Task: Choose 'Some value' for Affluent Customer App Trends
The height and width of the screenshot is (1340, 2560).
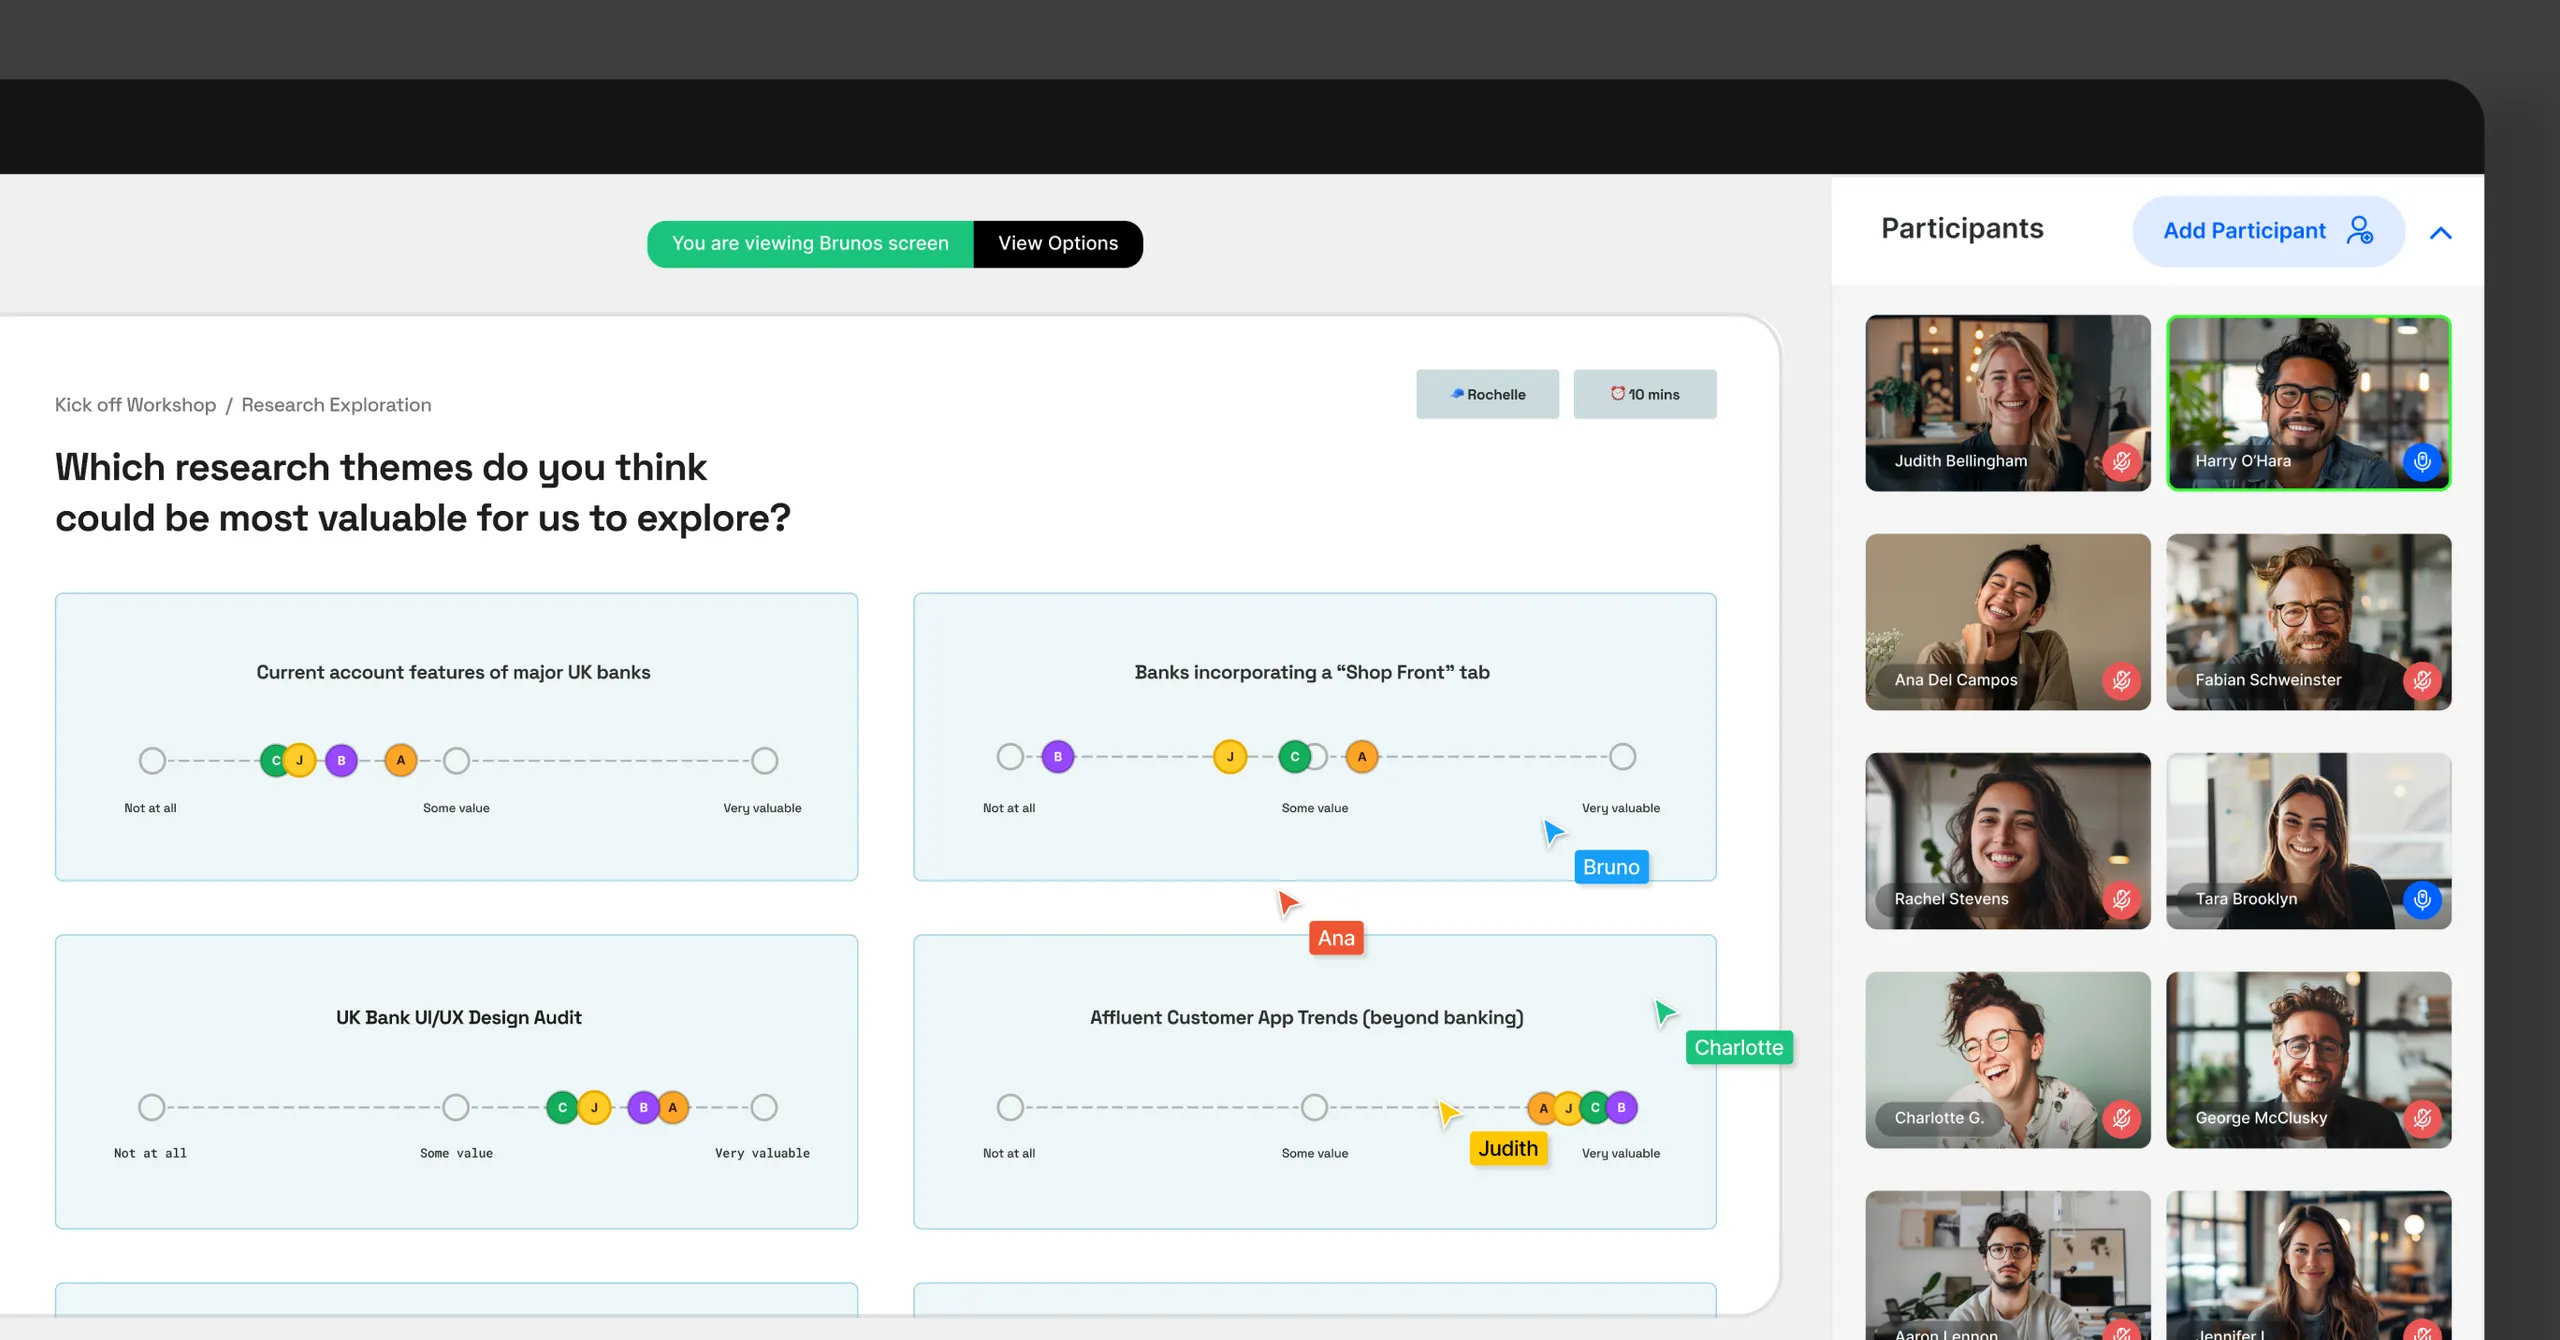Action: (x=1314, y=1107)
